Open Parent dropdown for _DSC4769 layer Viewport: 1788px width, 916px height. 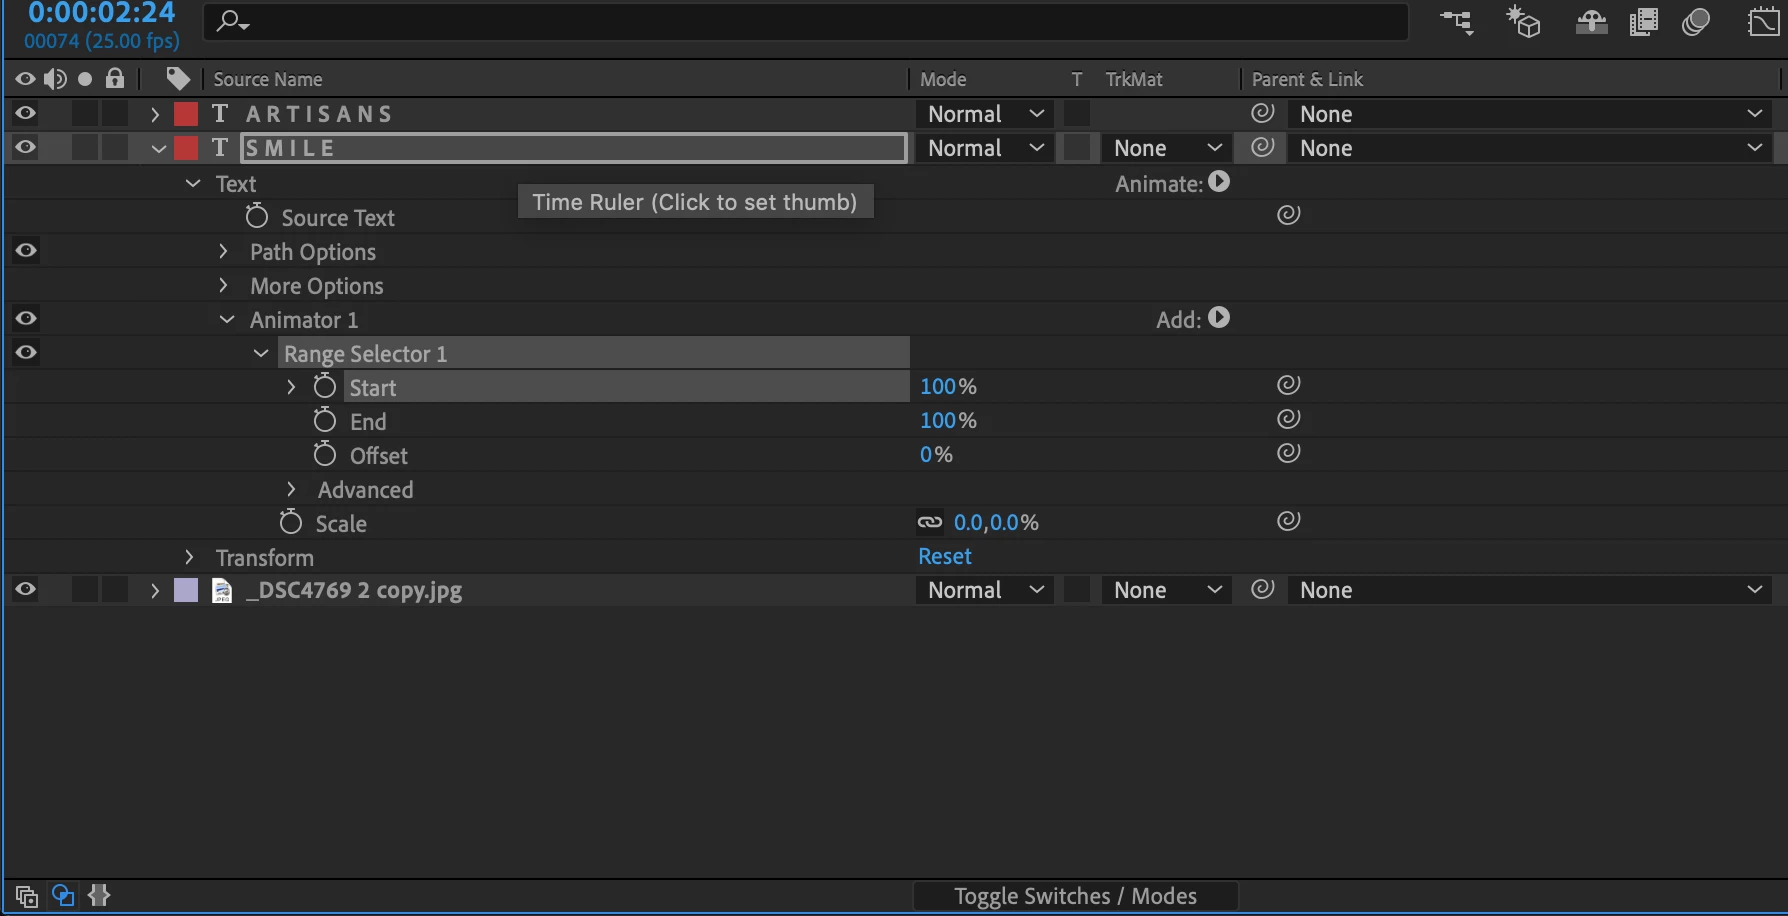[x=1529, y=590]
